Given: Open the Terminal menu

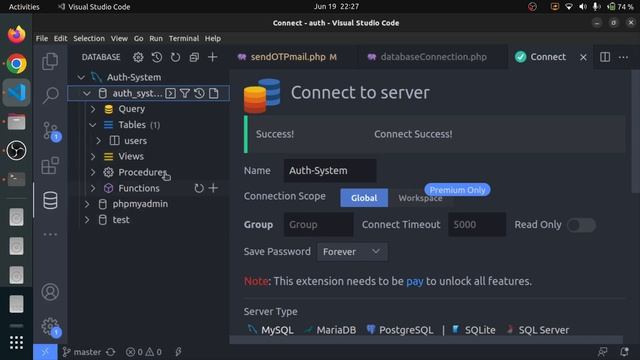Looking at the screenshot, I should tap(184, 38).
